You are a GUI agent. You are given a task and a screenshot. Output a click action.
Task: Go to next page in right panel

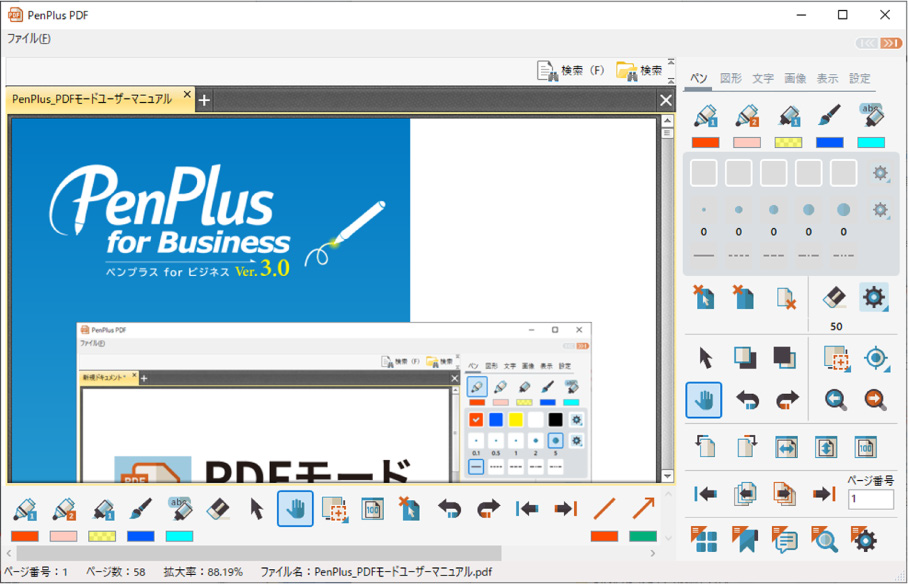pos(783,494)
